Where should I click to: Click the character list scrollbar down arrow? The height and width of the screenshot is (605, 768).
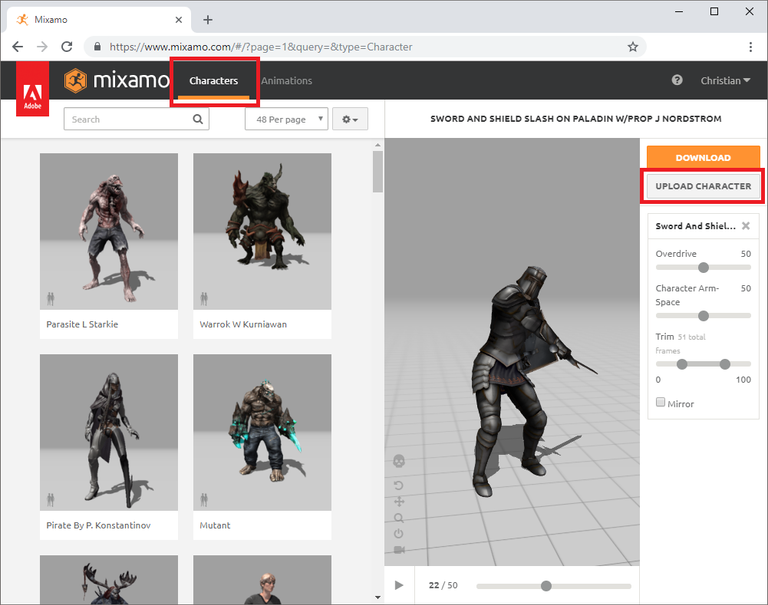tap(377, 597)
